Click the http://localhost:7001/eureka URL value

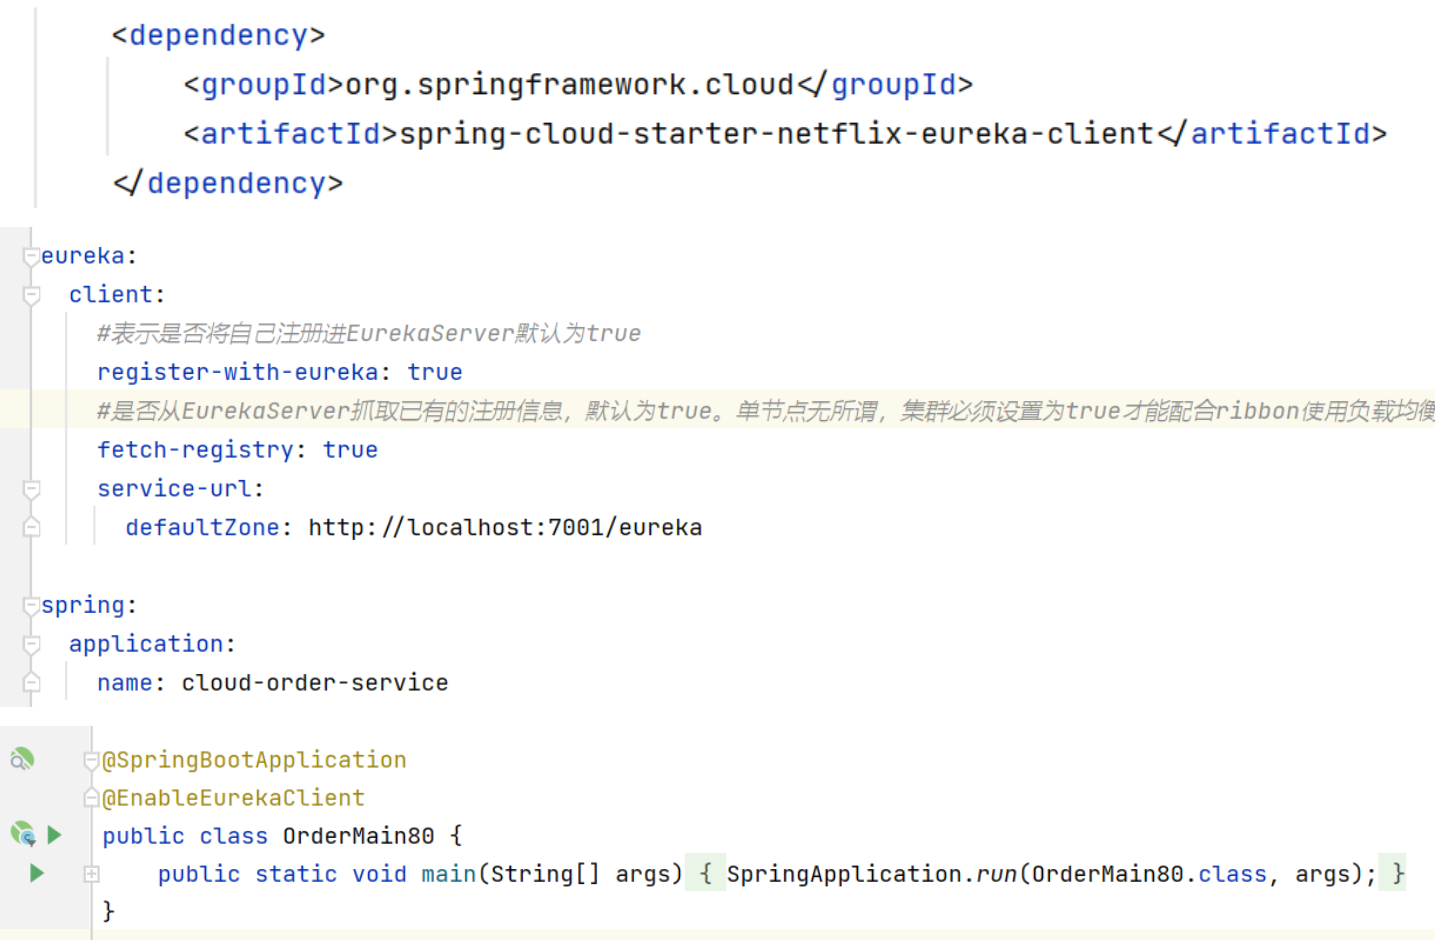(505, 527)
